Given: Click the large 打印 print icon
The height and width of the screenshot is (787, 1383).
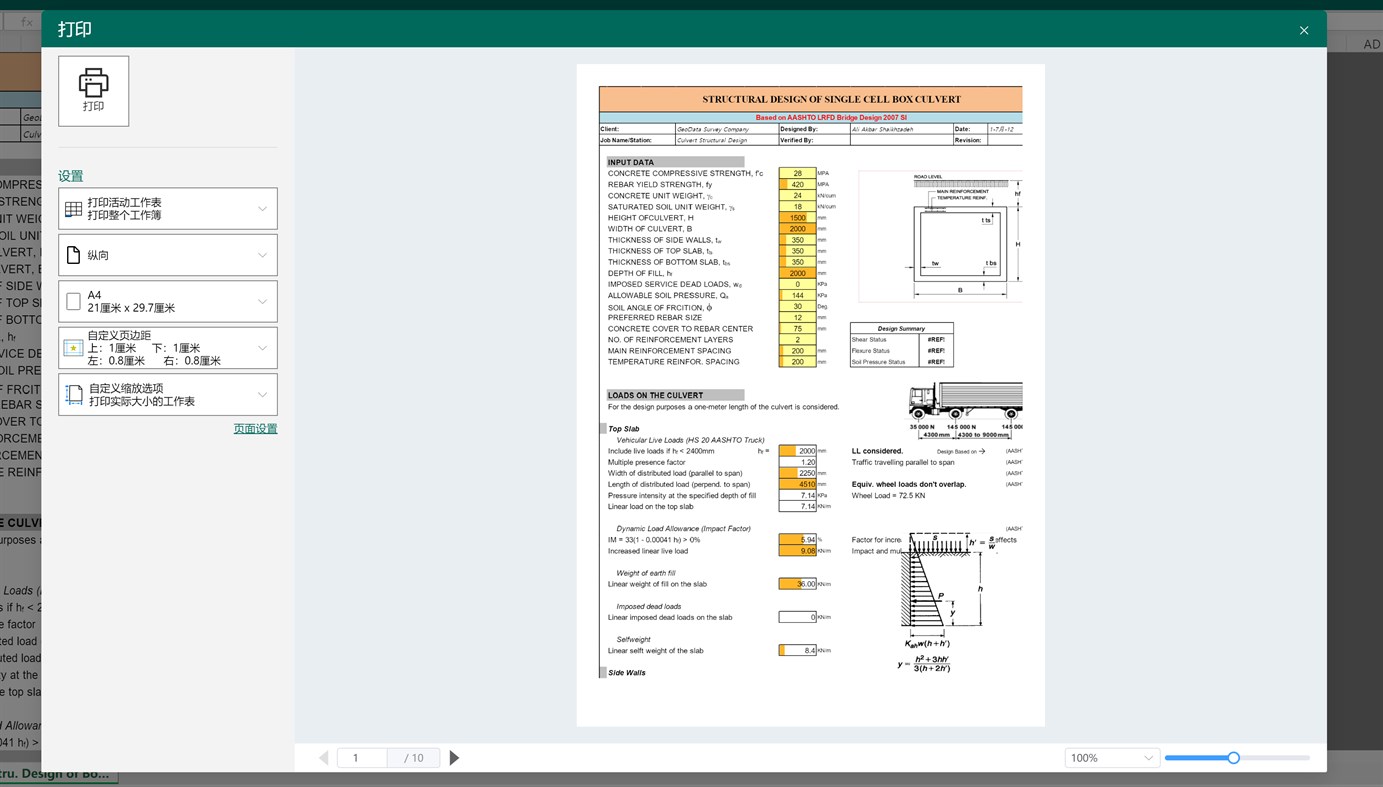Looking at the screenshot, I should click(x=93, y=90).
